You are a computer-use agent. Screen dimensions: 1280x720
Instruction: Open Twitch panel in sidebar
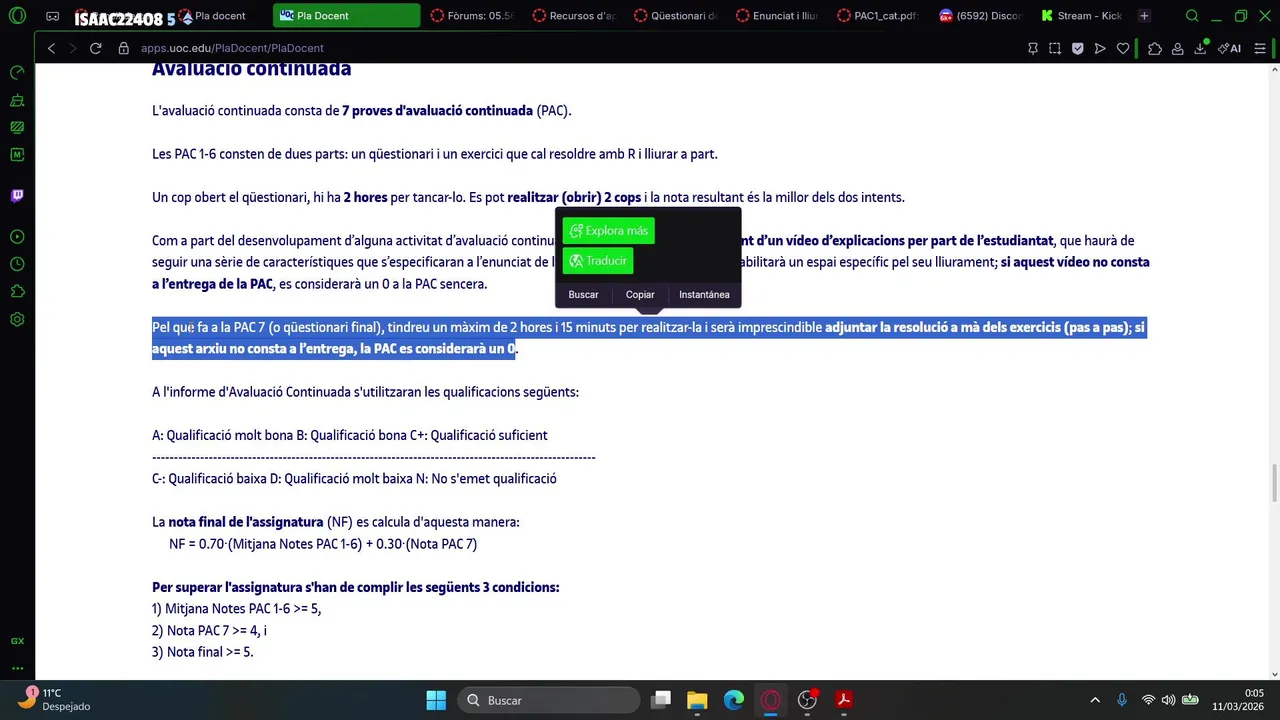point(17,195)
